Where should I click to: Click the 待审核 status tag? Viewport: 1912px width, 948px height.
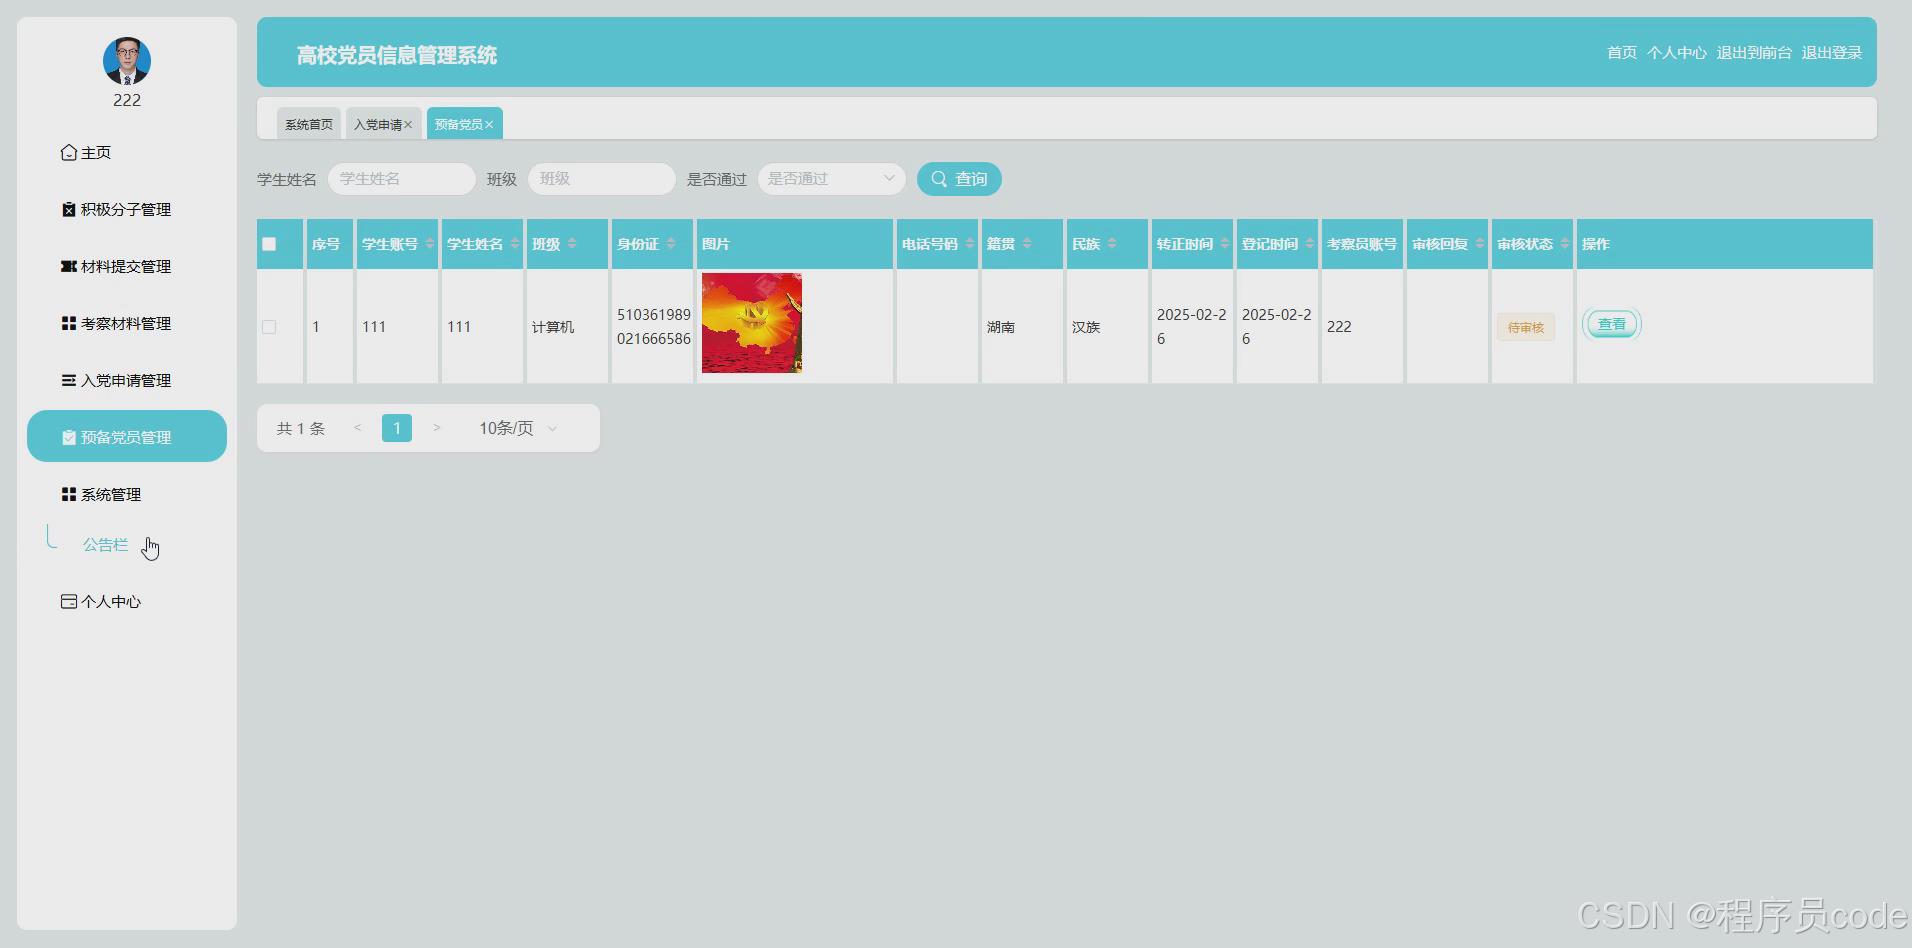1526,328
